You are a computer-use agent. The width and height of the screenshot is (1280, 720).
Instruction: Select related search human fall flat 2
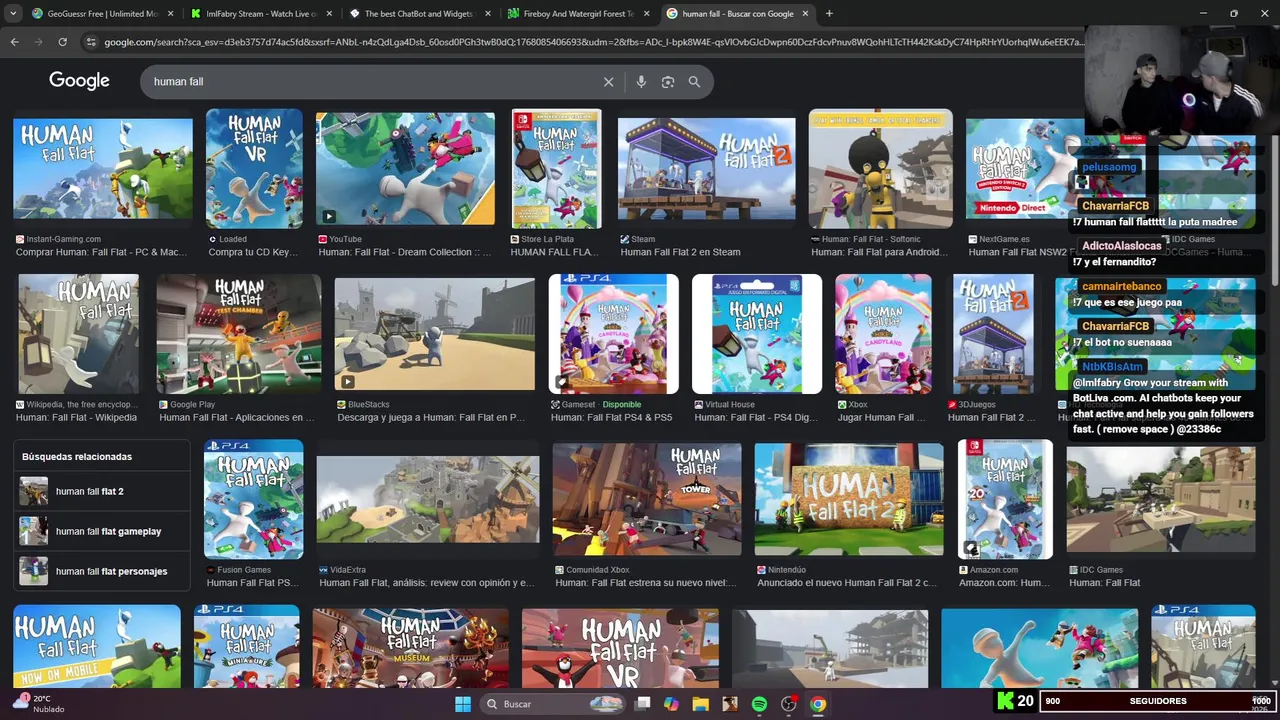pyautogui.click(x=102, y=491)
